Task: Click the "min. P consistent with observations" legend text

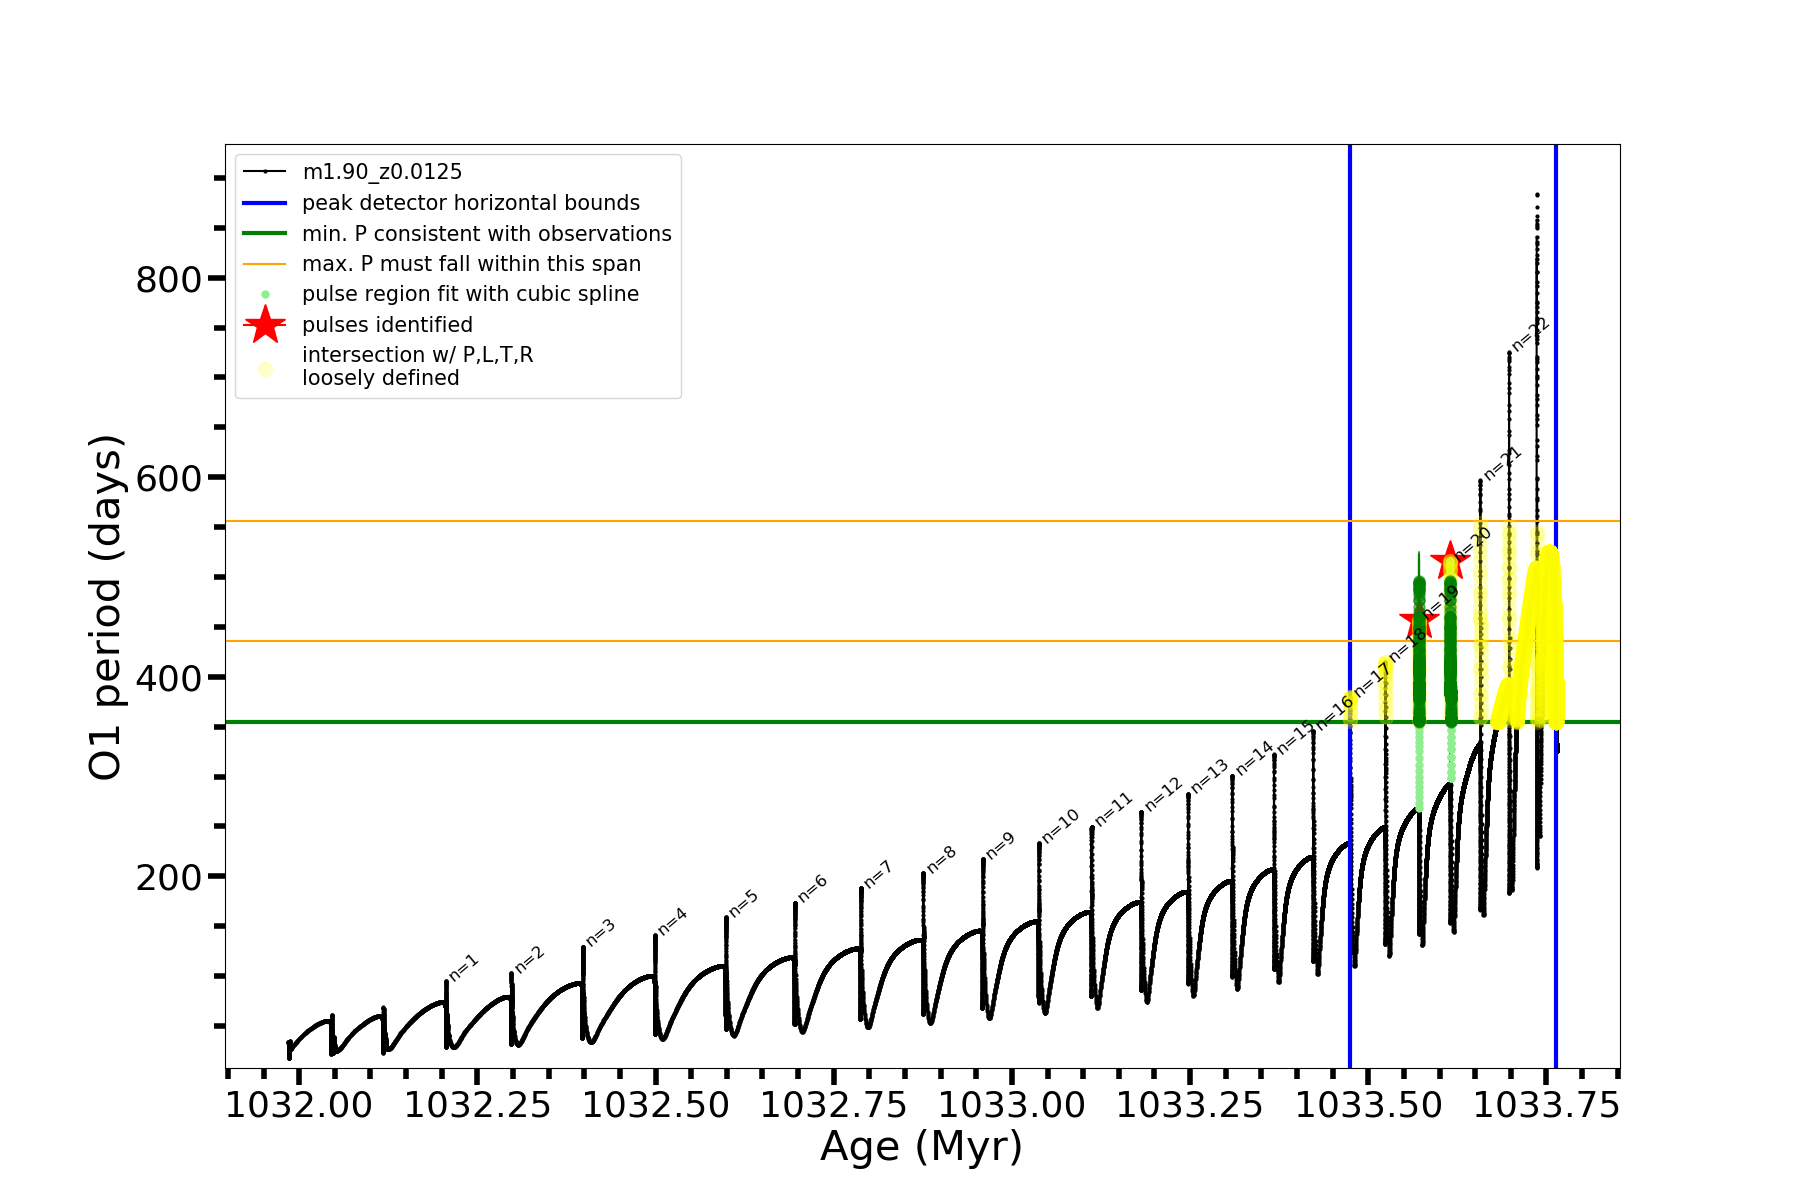Action: [486, 234]
